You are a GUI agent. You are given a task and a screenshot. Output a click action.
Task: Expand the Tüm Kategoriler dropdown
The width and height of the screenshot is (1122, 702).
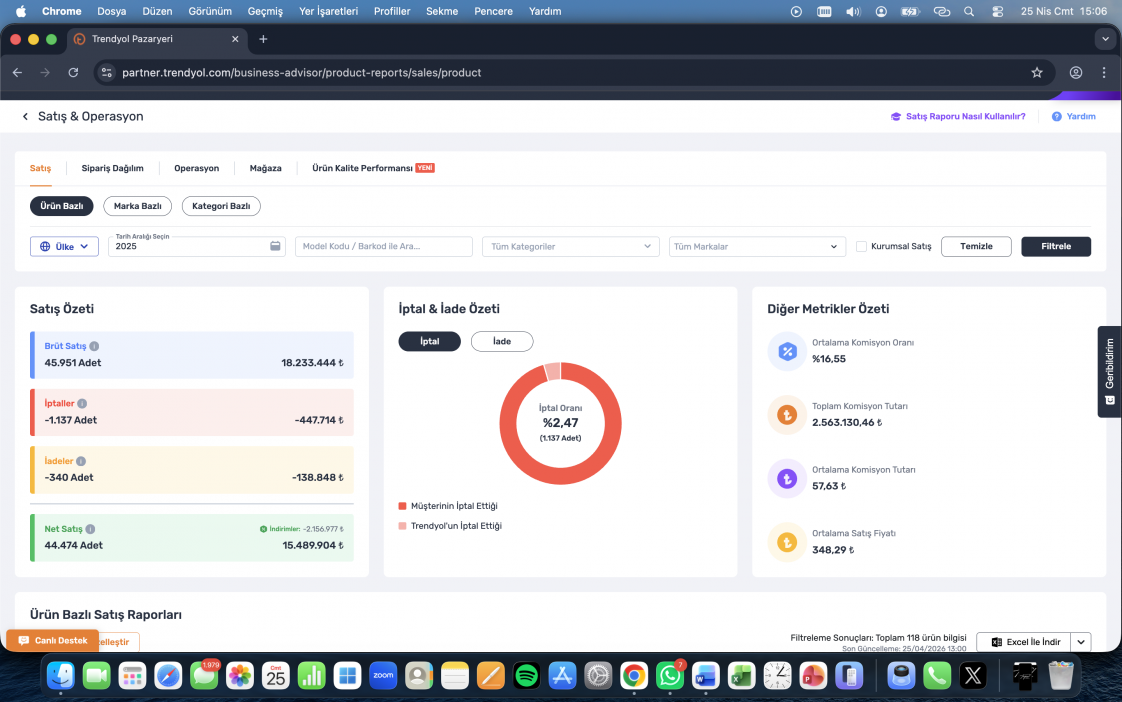click(x=570, y=246)
